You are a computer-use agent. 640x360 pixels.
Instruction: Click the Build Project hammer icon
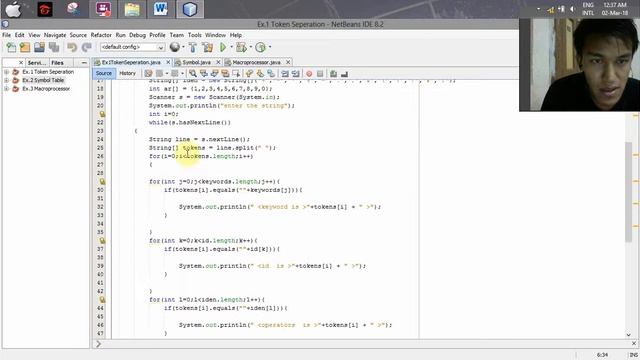tap(193, 47)
